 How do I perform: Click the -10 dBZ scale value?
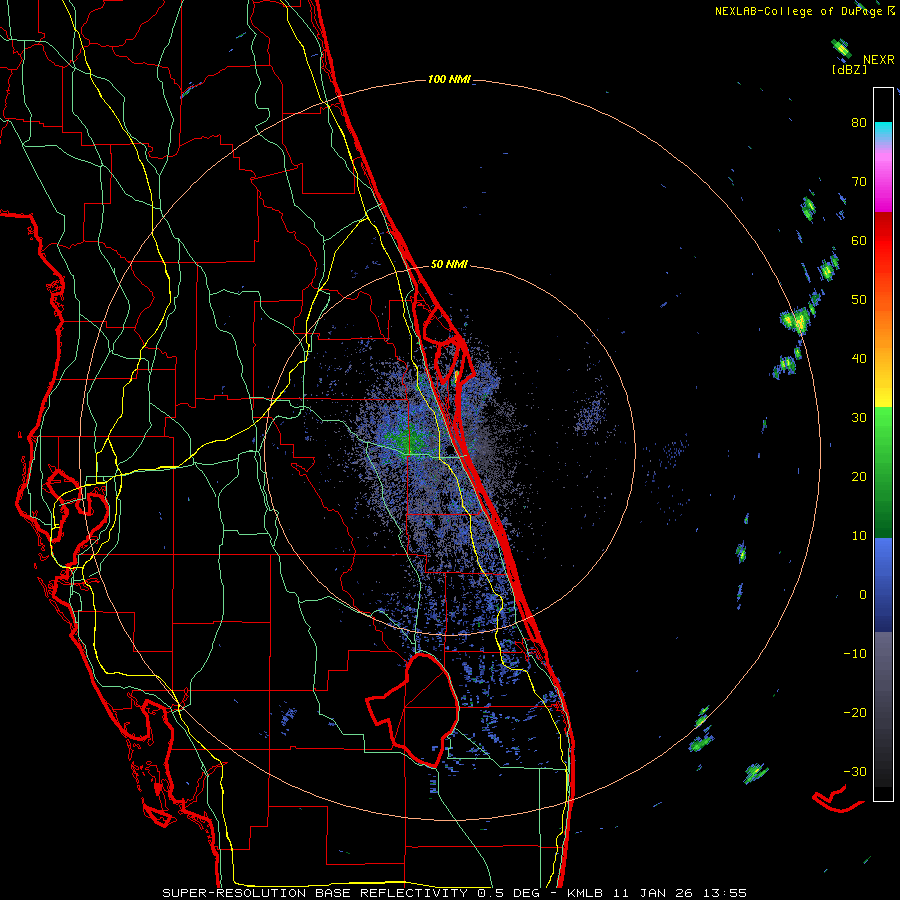click(855, 654)
